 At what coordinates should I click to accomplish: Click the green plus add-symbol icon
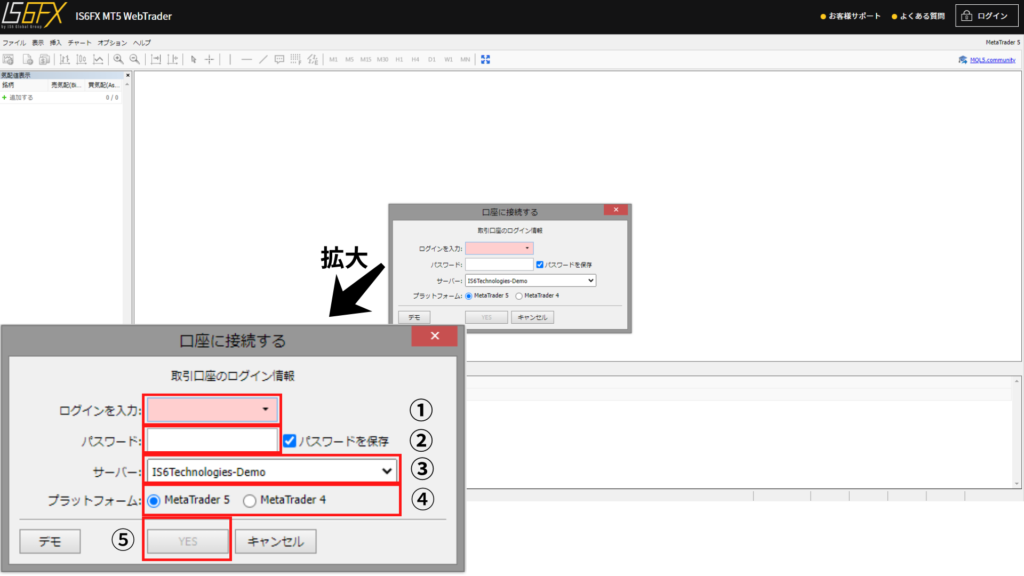pyautogui.click(x=5, y=97)
